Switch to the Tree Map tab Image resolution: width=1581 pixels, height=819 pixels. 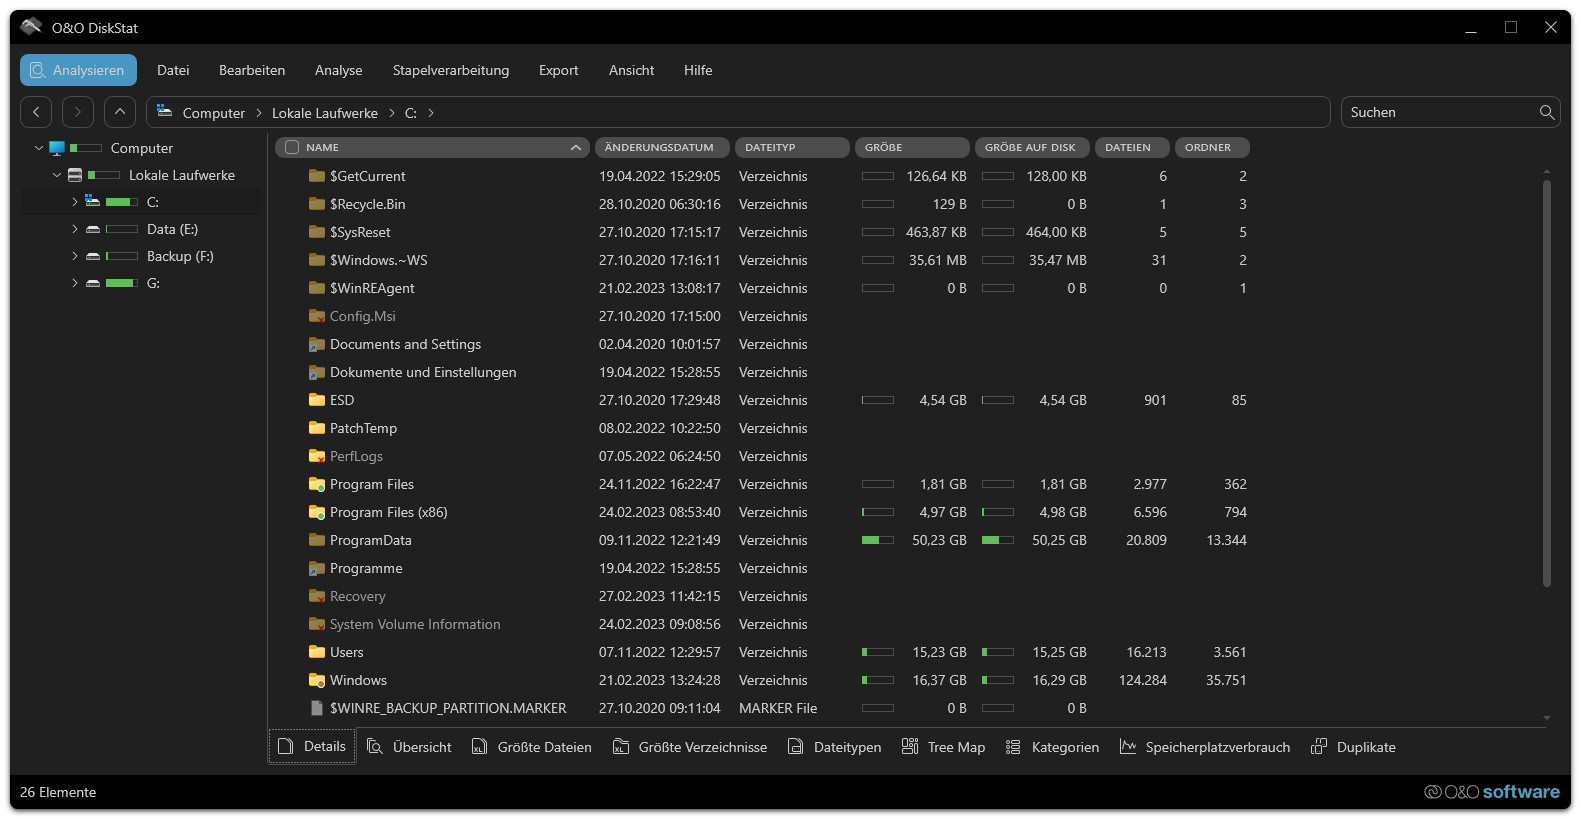point(943,747)
